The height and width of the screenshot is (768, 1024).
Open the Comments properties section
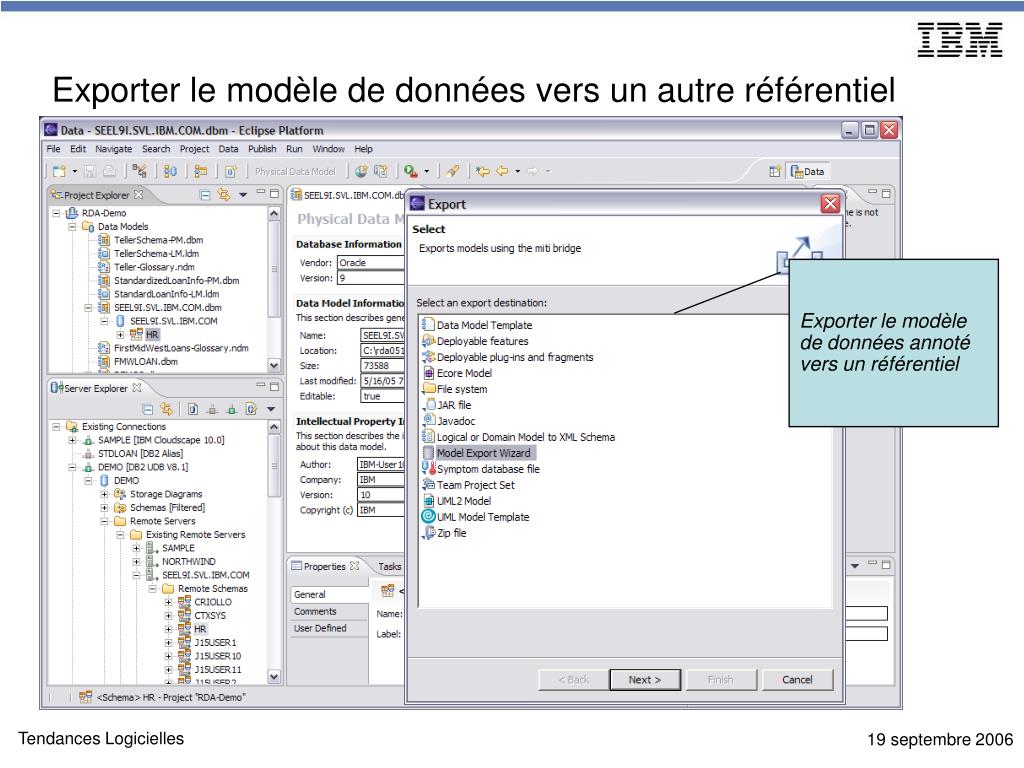pyautogui.click(x=315, y=611)
